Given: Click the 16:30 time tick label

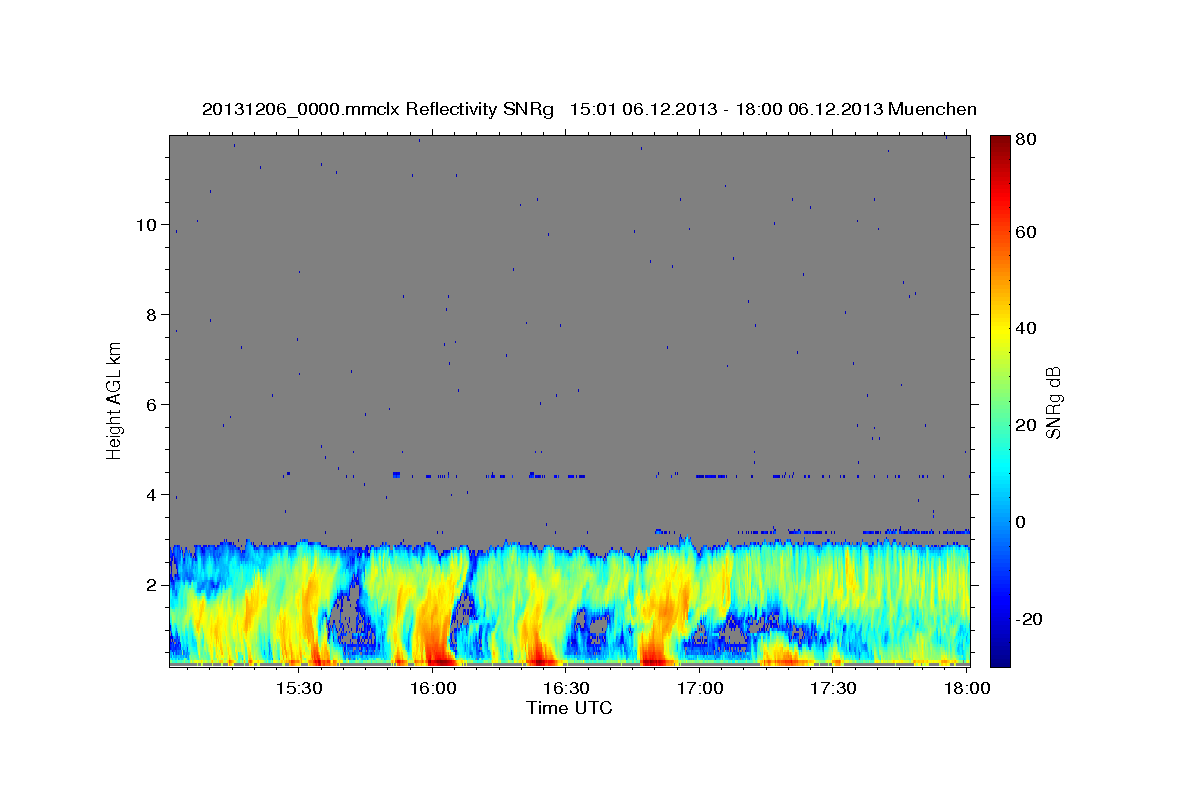Looking at the screenshot, I should (566, 689).
